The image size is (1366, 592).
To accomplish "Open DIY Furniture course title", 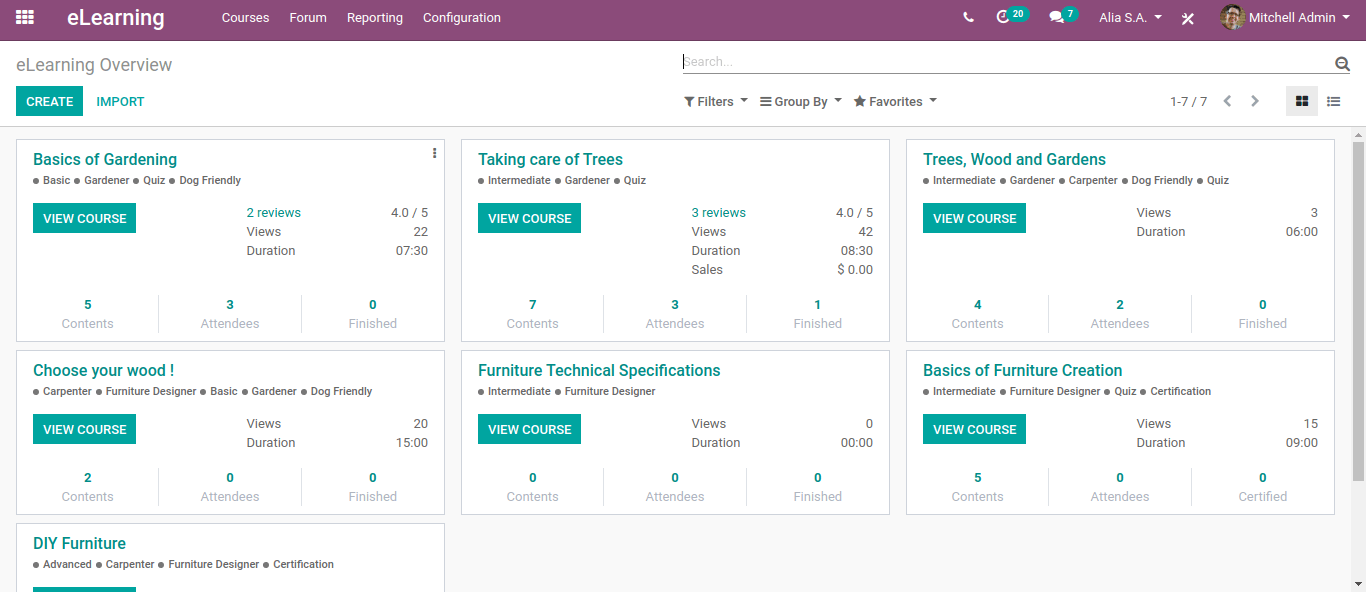I will click(79, 543).
